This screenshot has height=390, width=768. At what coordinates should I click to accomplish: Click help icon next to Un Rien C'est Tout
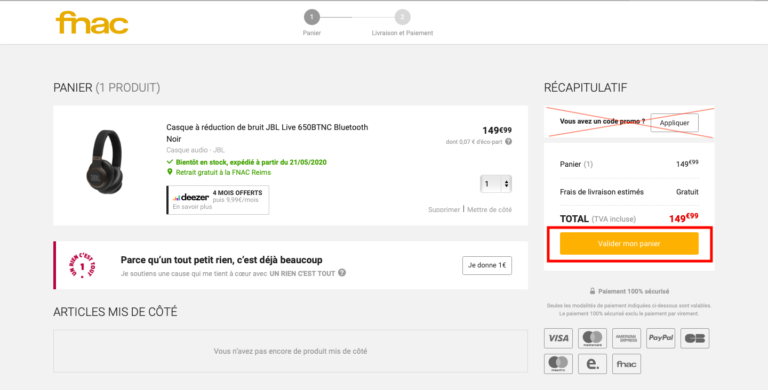(x=342, y=273)
